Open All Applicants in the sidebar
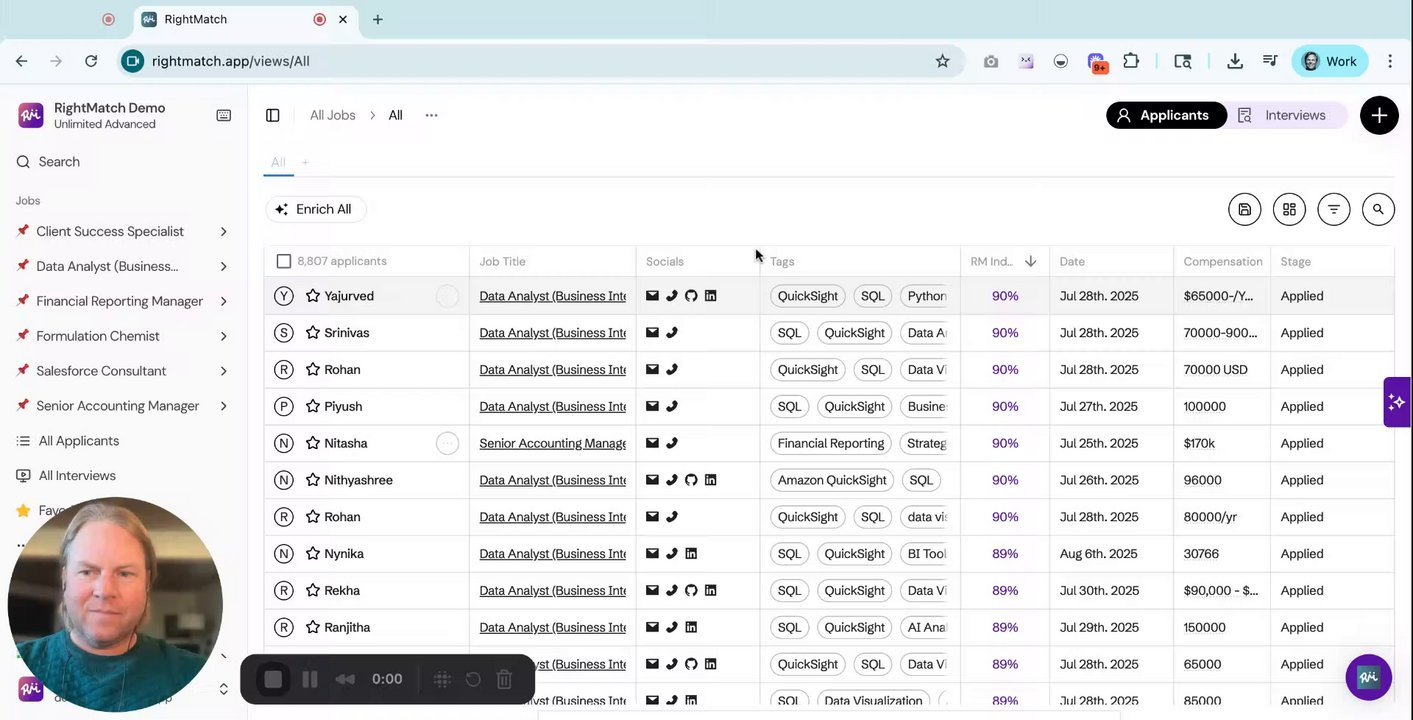 point(79,441)
